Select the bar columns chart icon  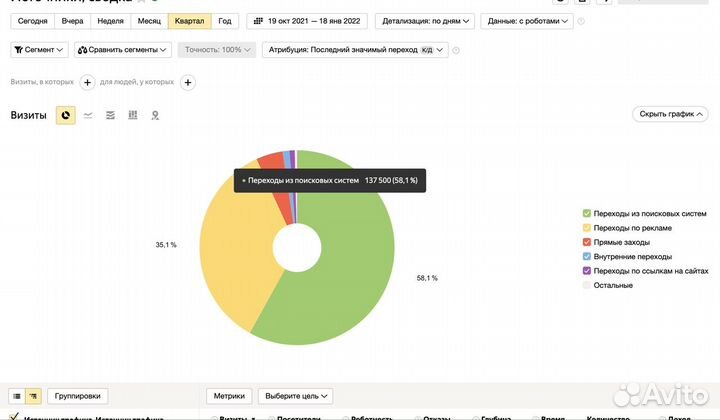point(132,115)
